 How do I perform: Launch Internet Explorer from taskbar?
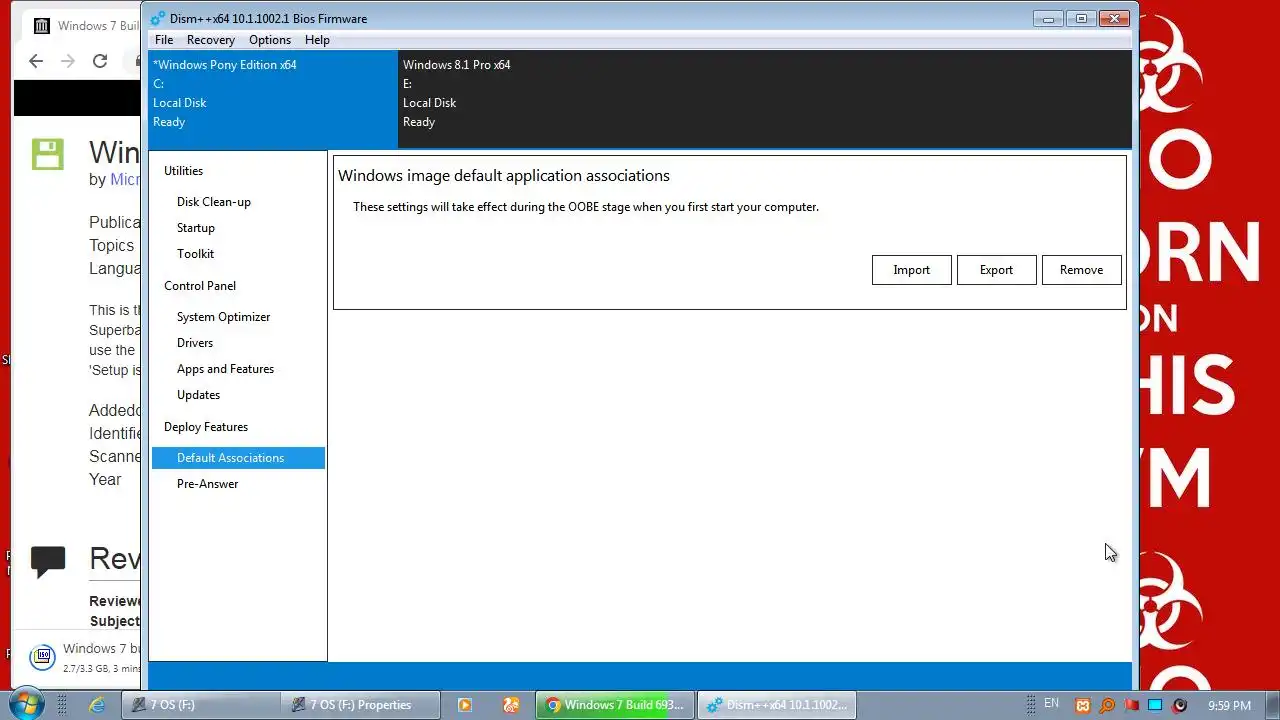coord(97,705)
